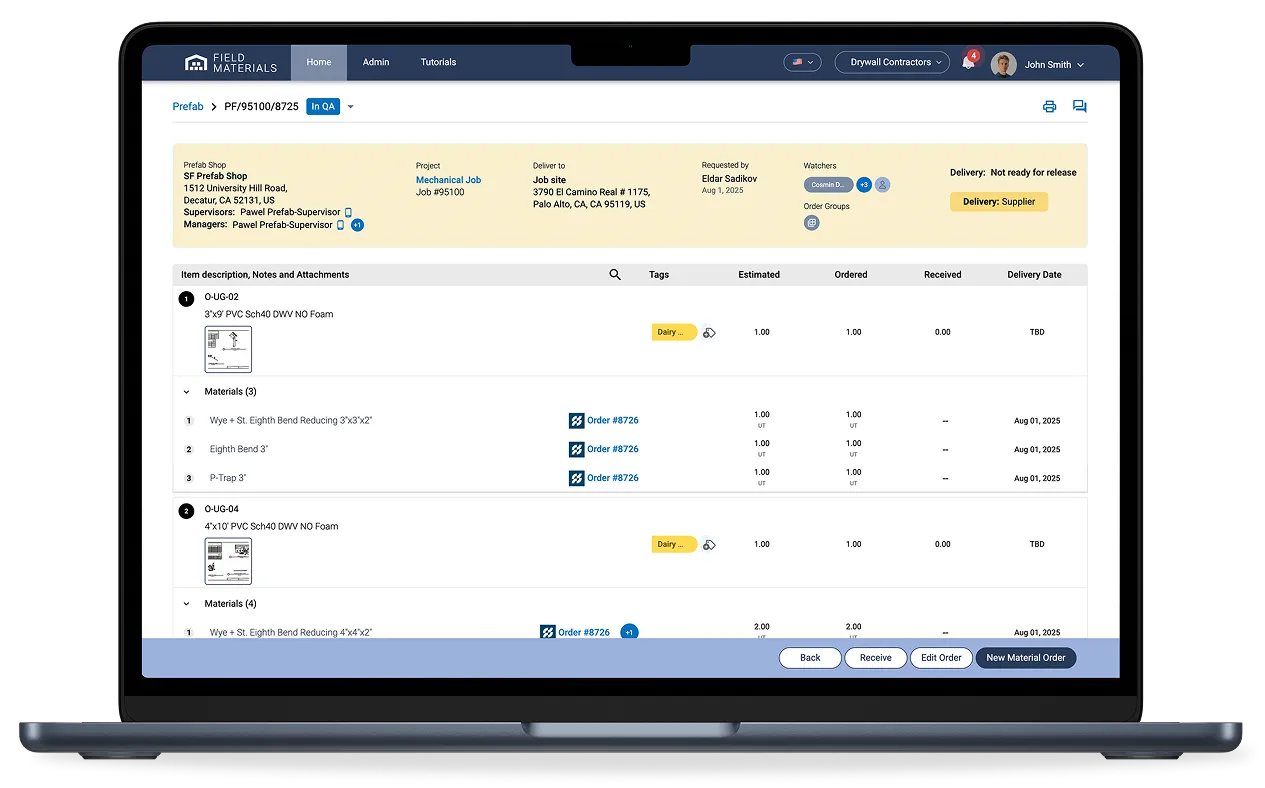Search items with the magnifier icon
This screenshot has width=1265, height=788.
(x=615, y=274)
